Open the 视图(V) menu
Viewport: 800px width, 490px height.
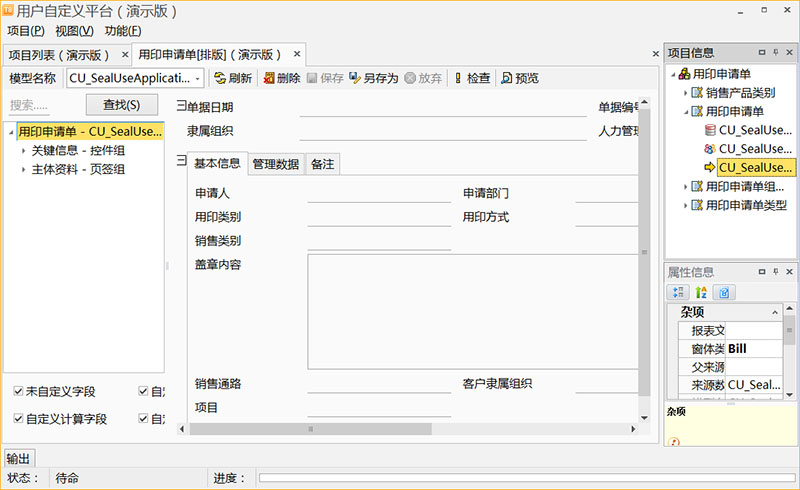pyautogui.click(x=74, y=31)
